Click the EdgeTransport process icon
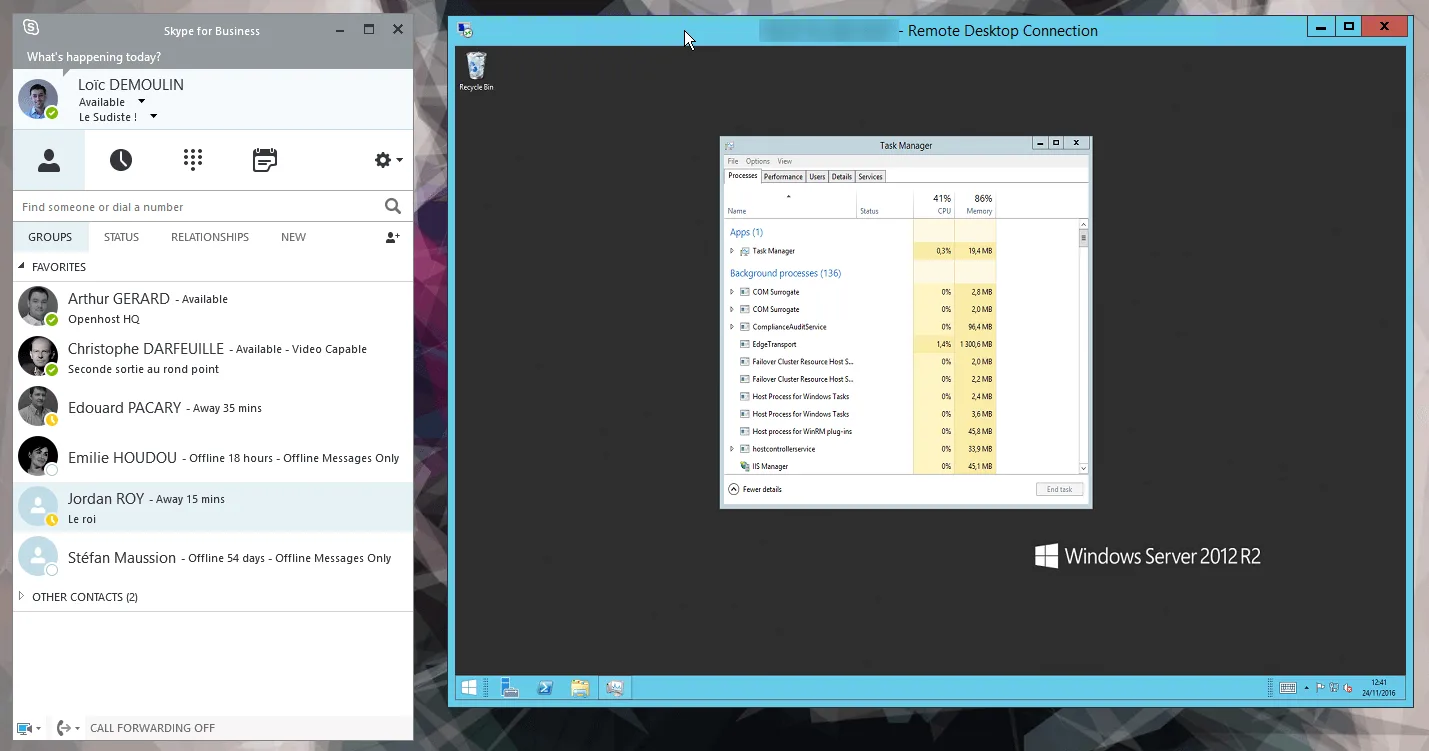The width and height of the screenshot is (1429, 751). coord(744,344)
